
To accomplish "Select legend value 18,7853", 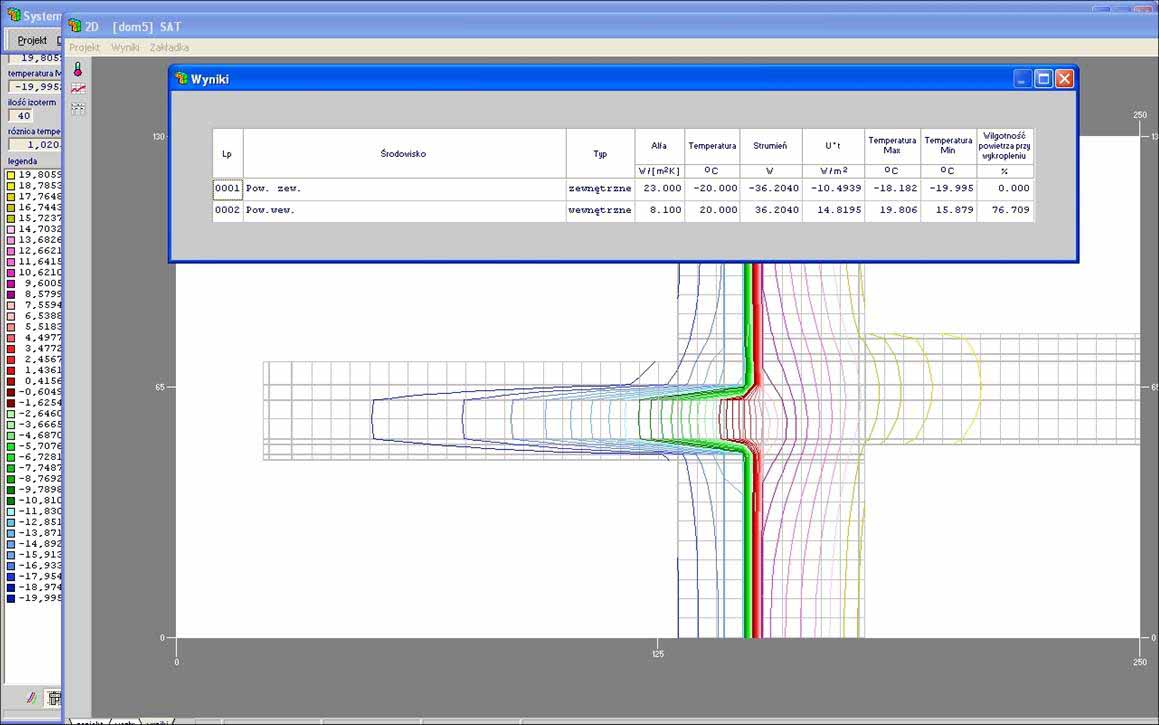I will (x=40, y=186).
